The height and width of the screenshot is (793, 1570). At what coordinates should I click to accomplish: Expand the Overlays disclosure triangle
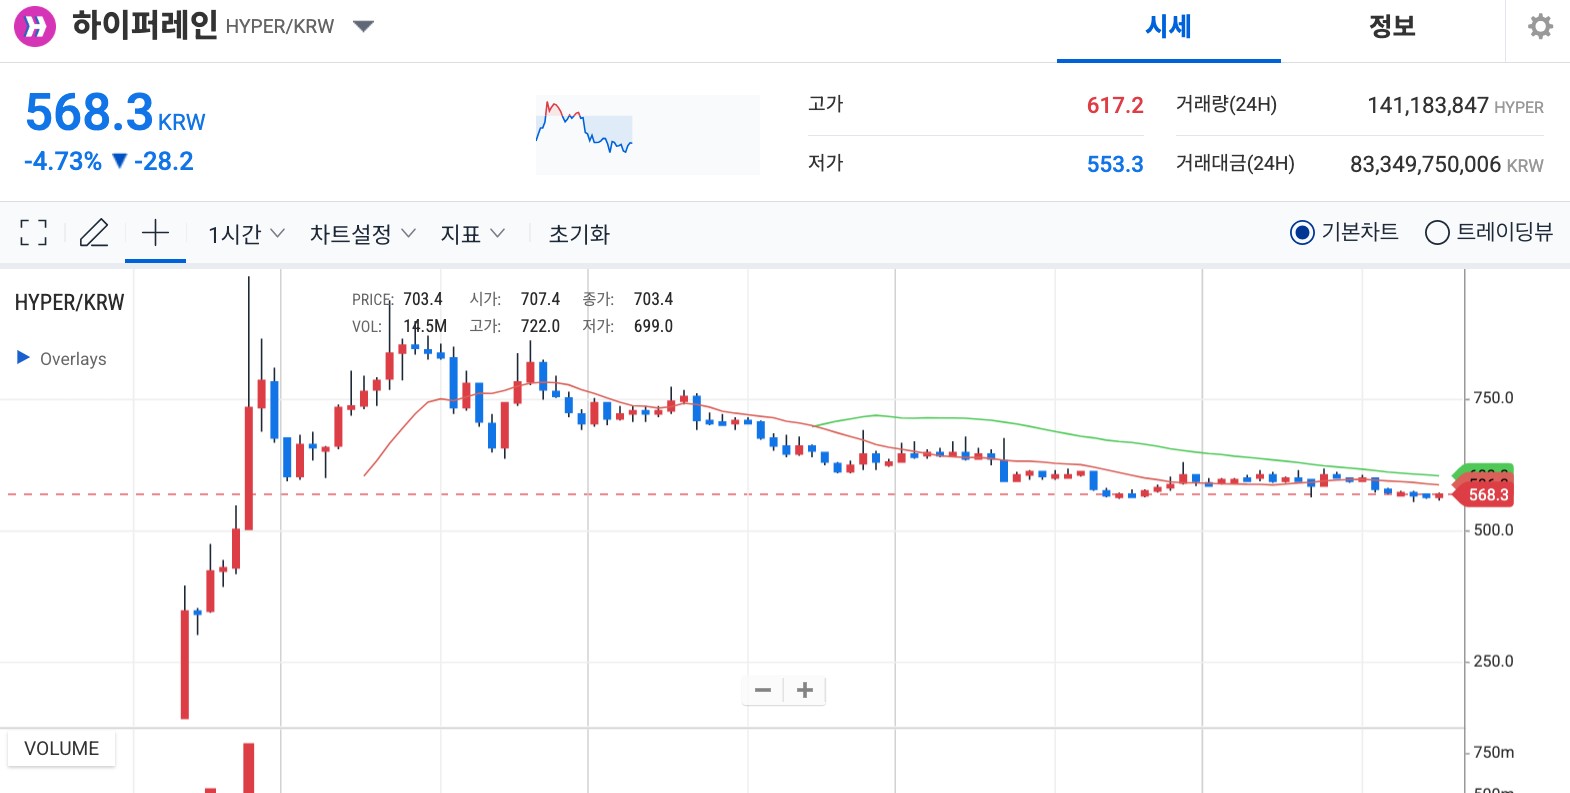(23, 357)
